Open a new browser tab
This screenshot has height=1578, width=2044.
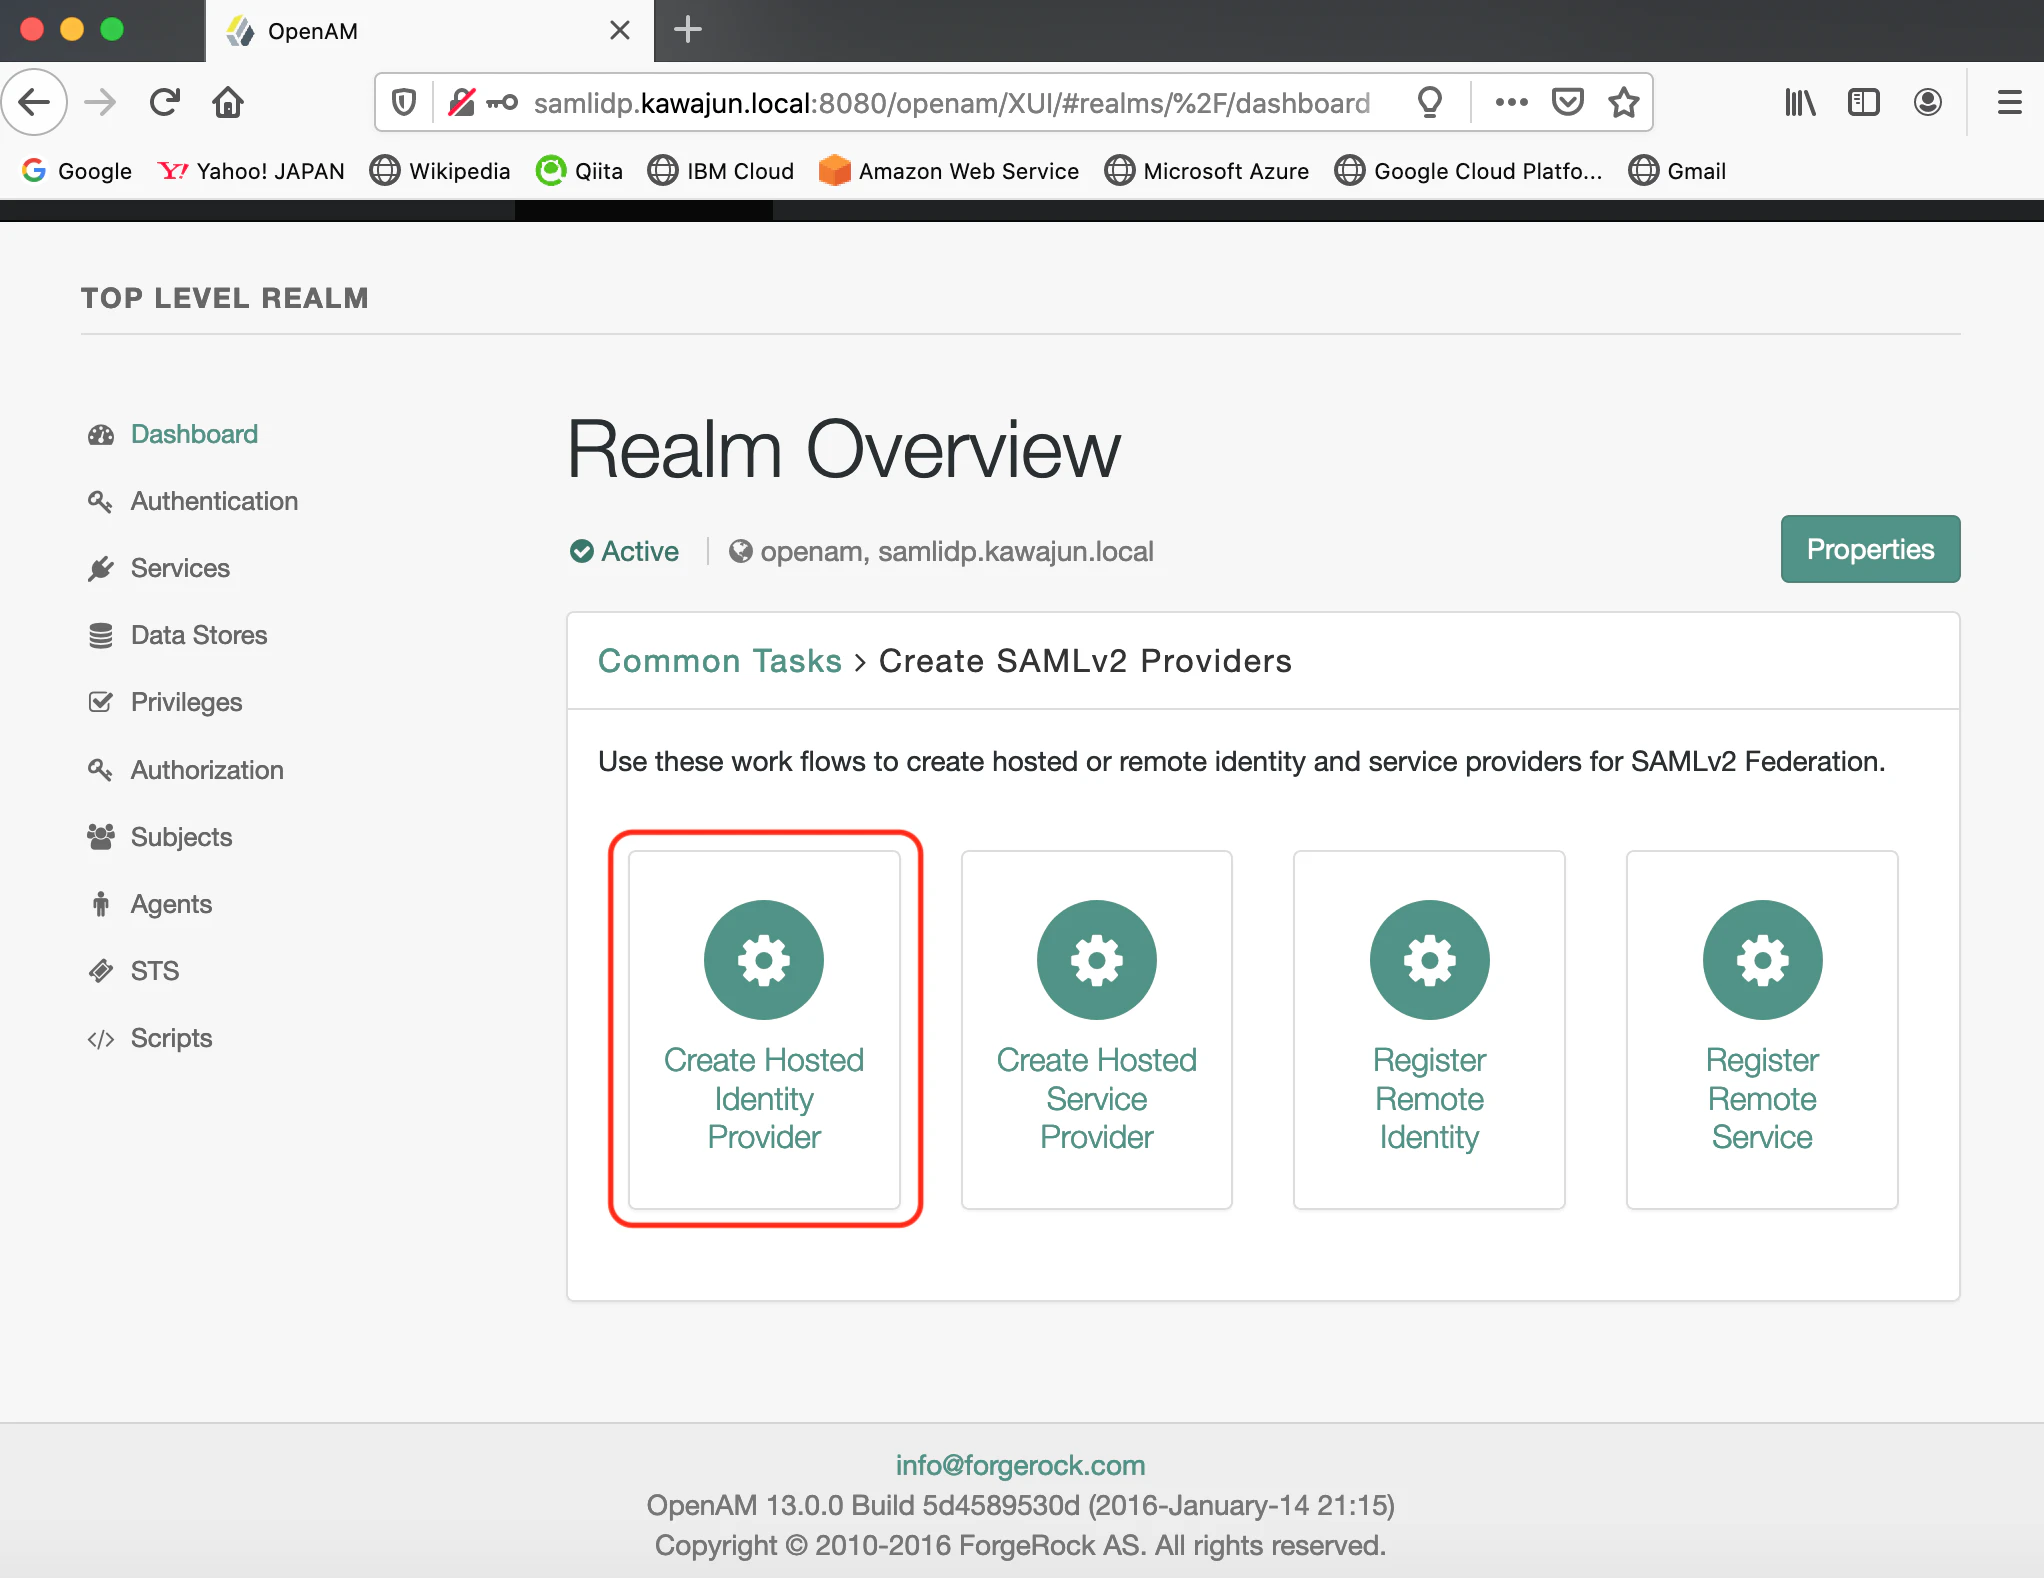tap(688, 30)
